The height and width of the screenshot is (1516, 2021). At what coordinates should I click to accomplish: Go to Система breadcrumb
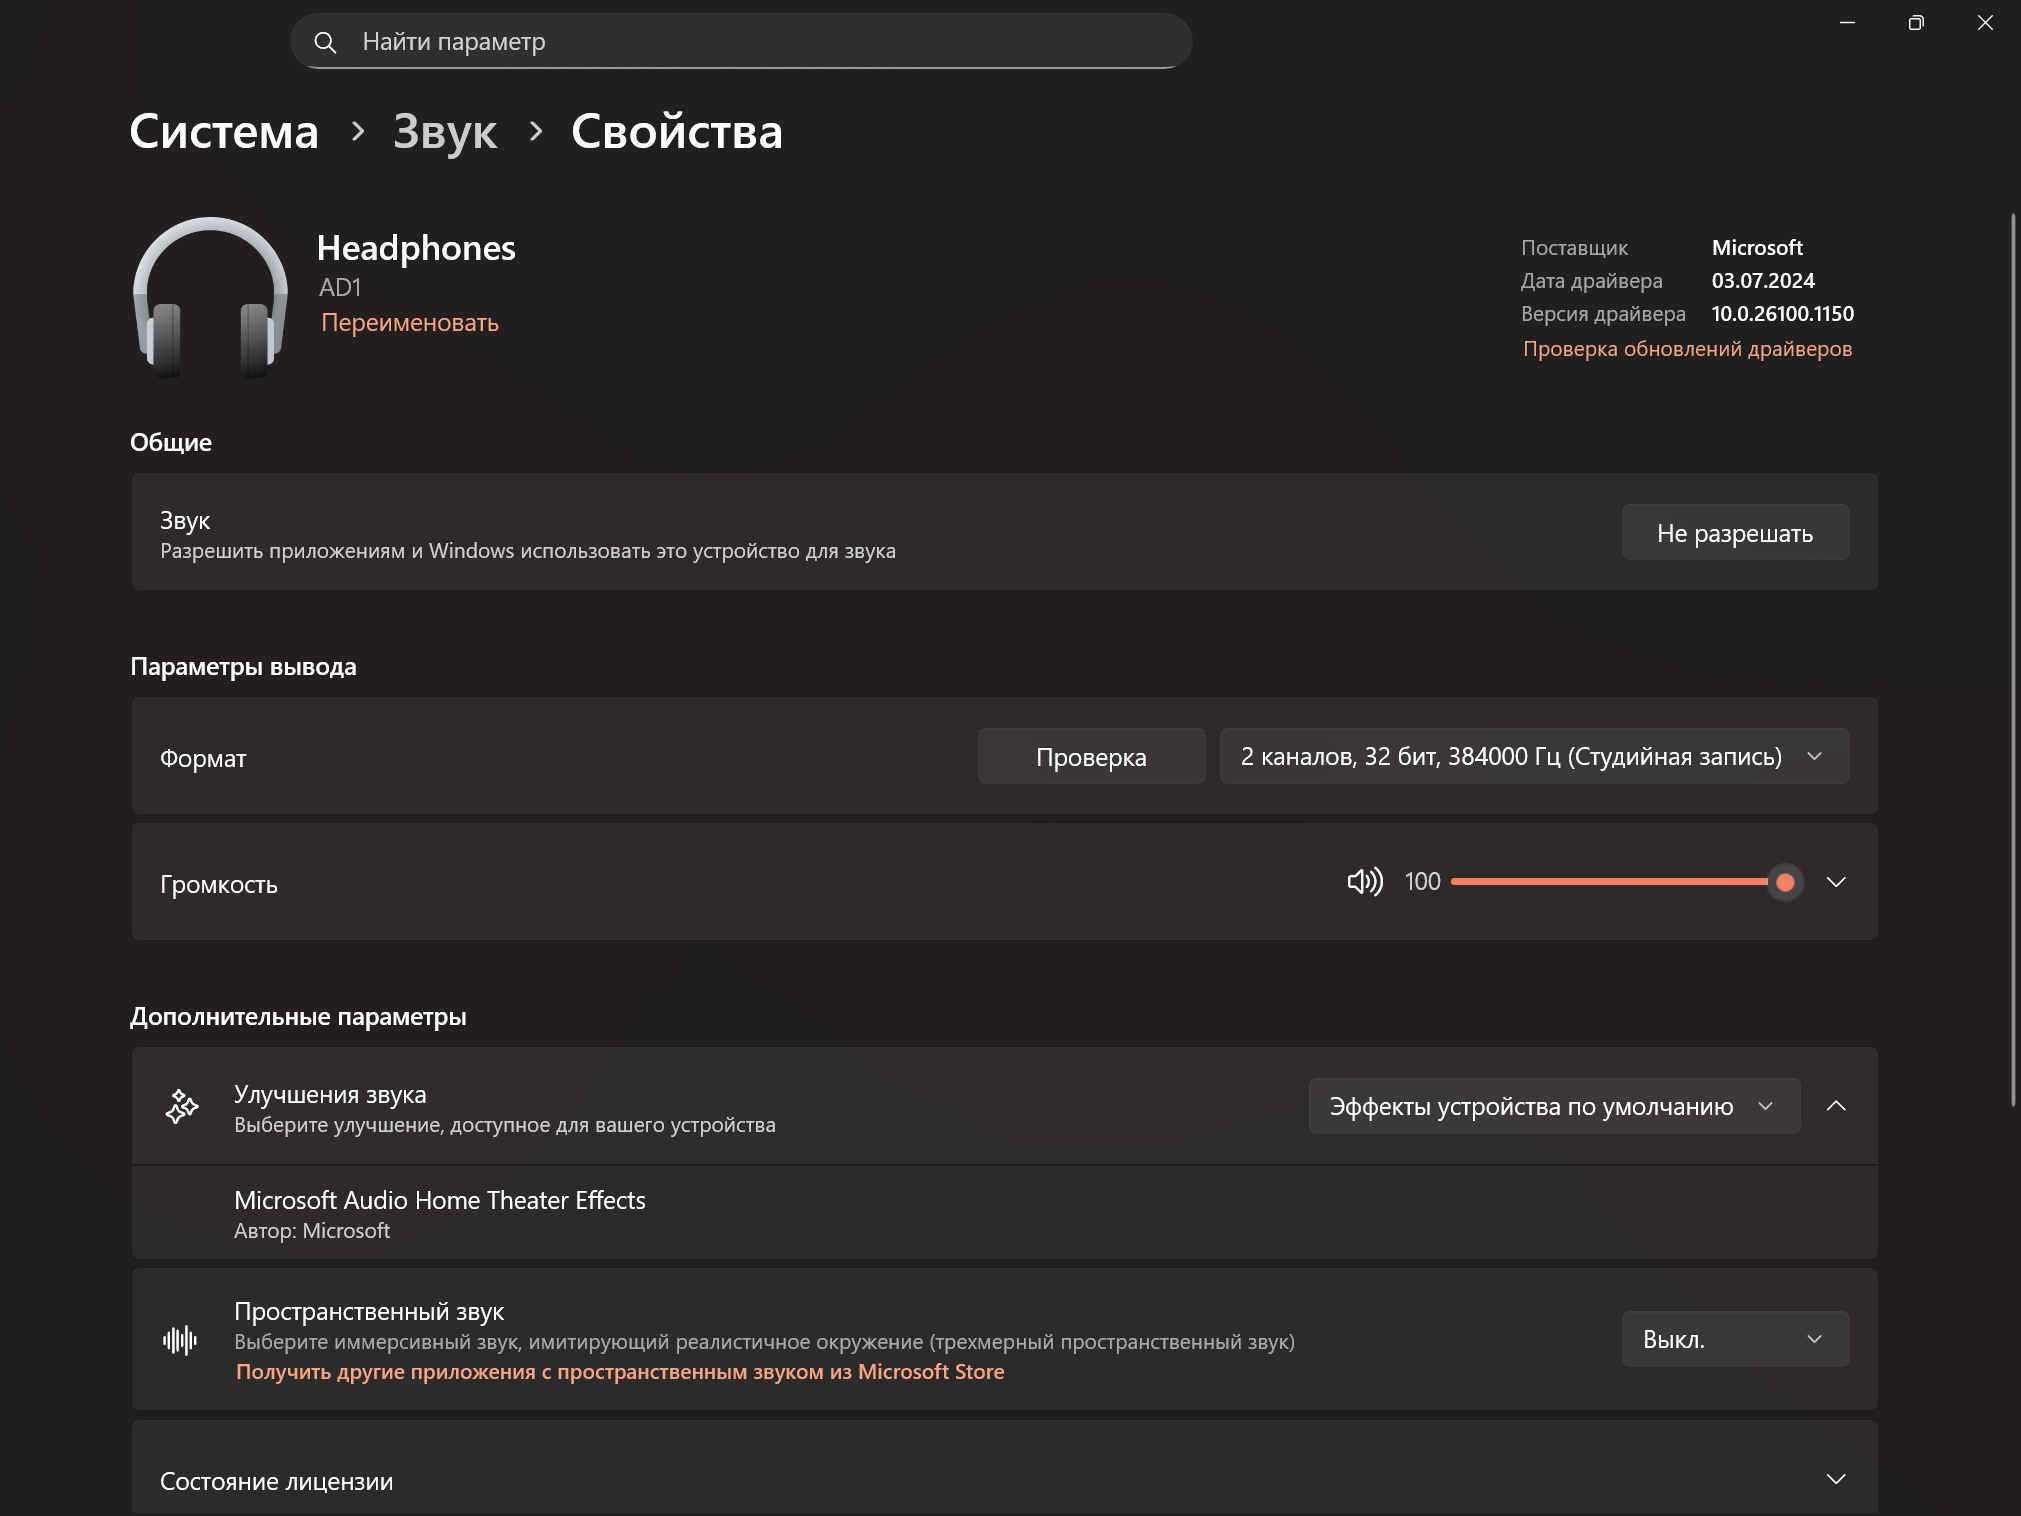[x=224, y=132]
